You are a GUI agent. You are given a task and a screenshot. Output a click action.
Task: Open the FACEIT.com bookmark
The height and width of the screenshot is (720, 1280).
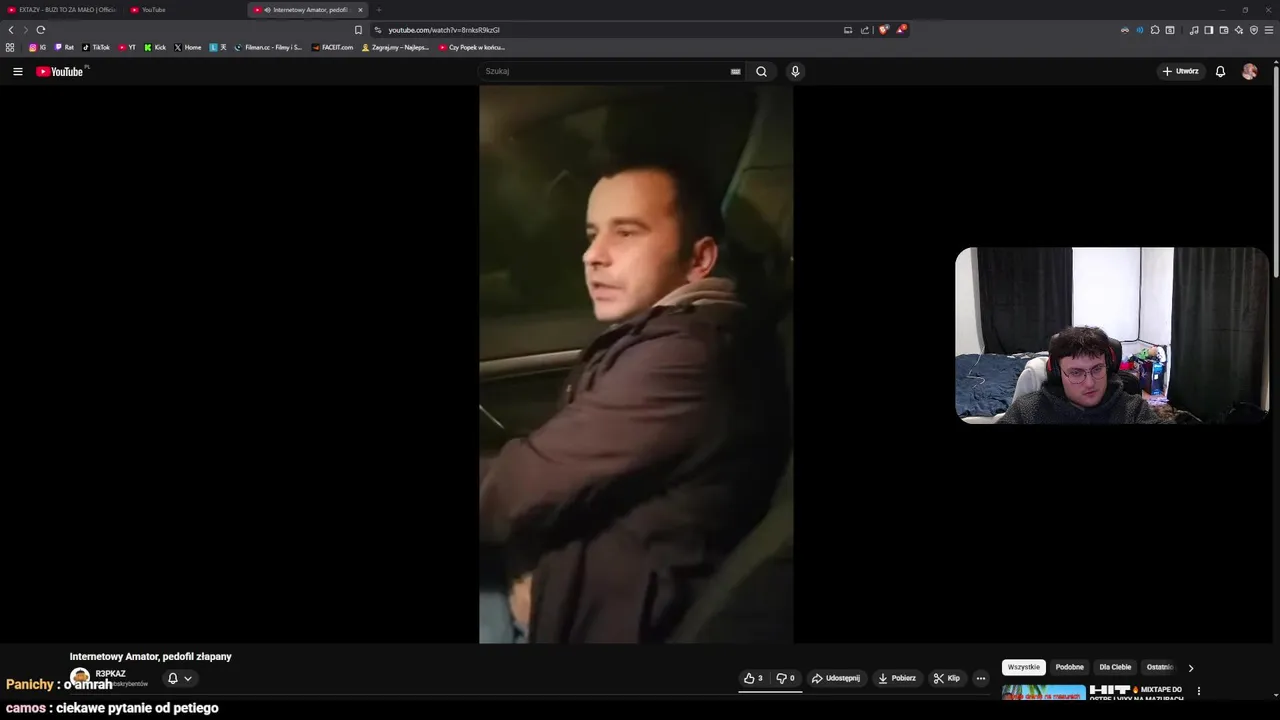point(333,47)
